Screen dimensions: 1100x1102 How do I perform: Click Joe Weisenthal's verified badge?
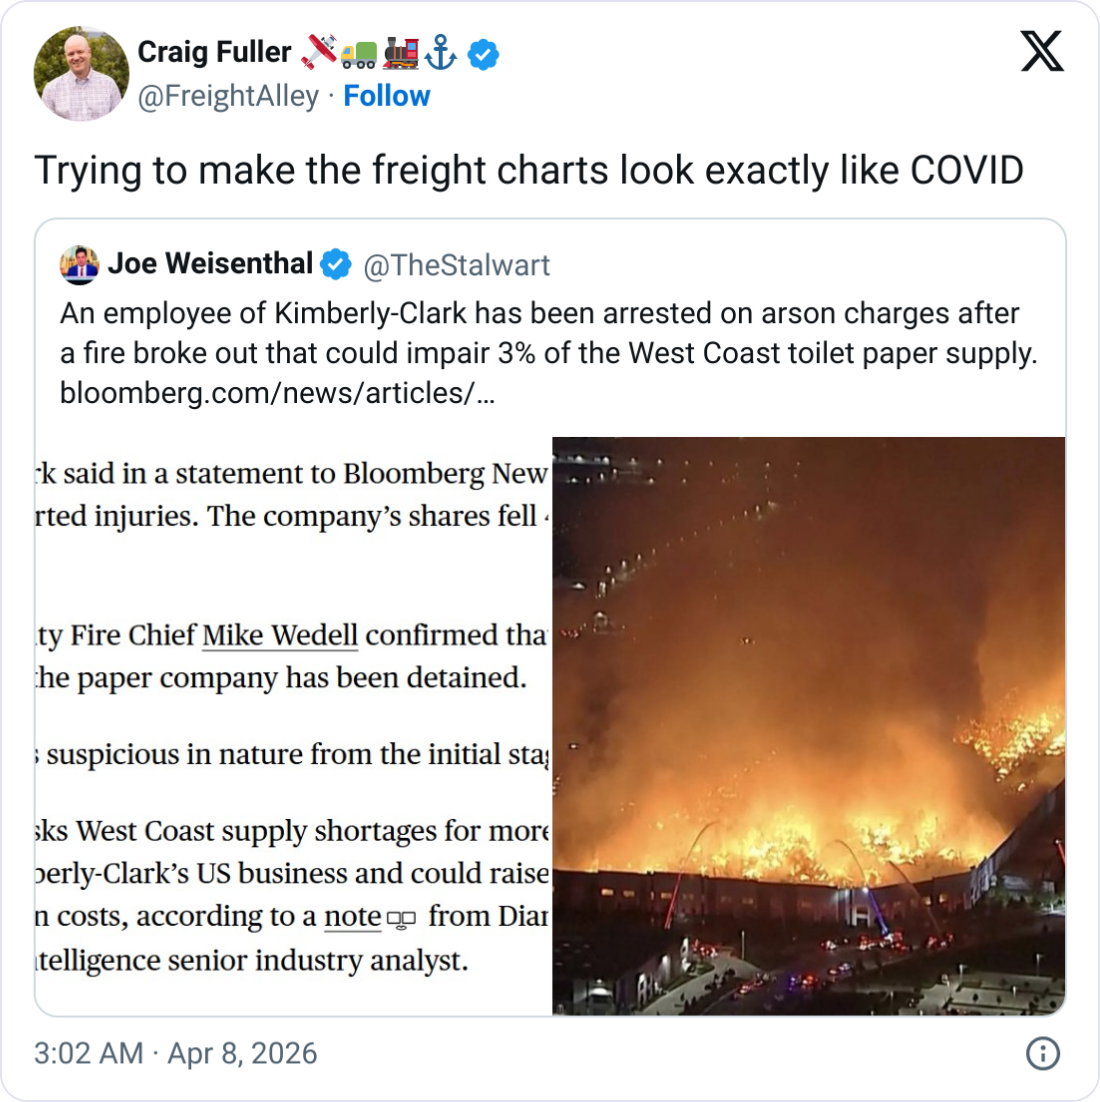click(x=336, y=265)
